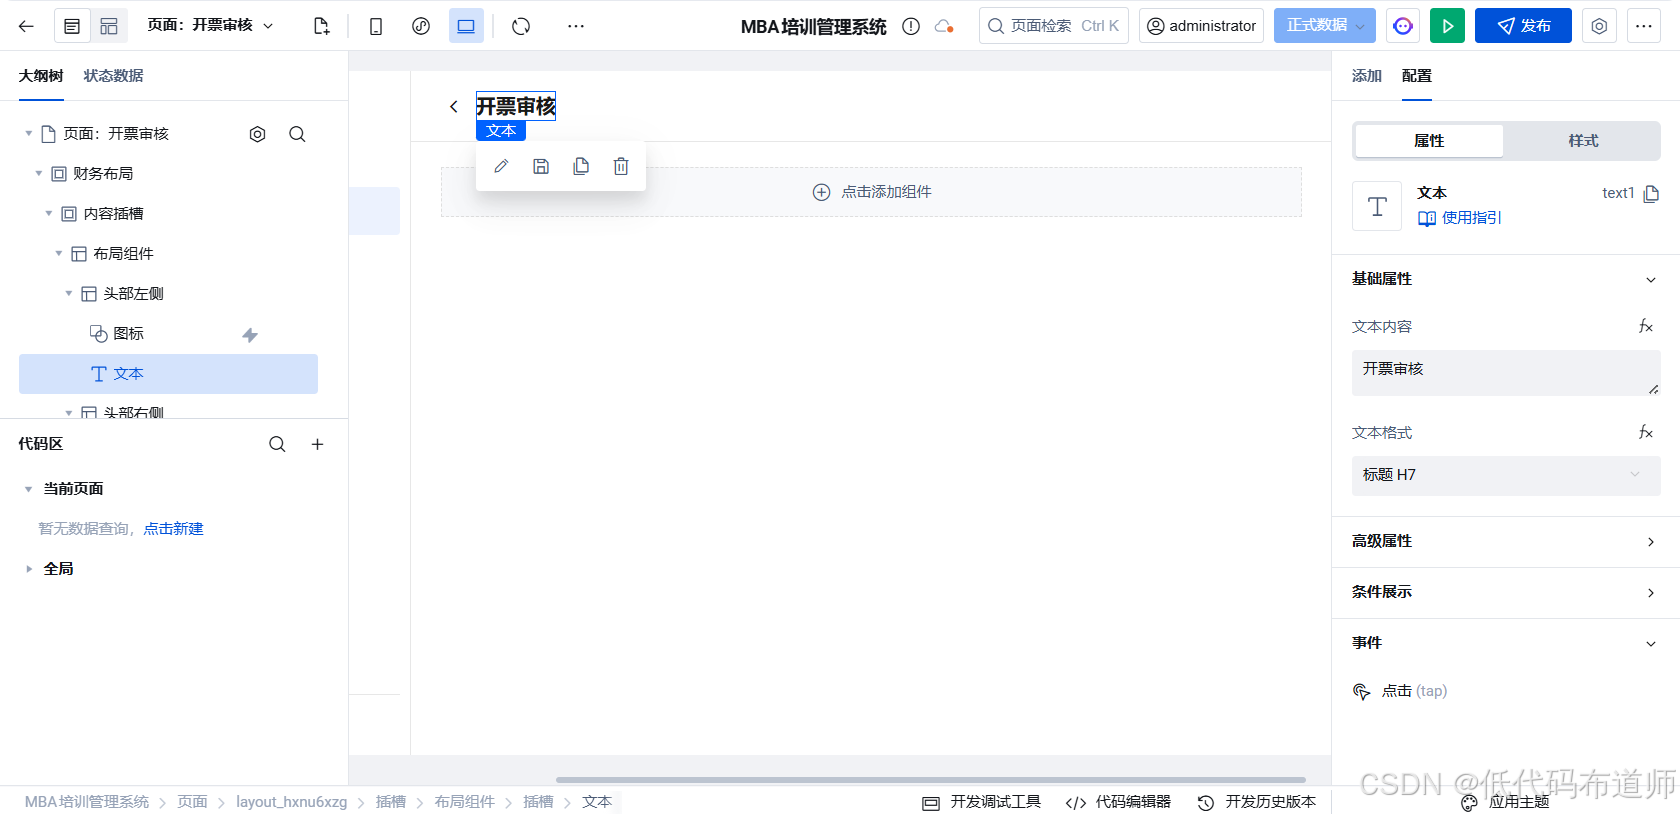1680x814 pixels.
Task: Select the 文本 tree item
Action: 168,374
